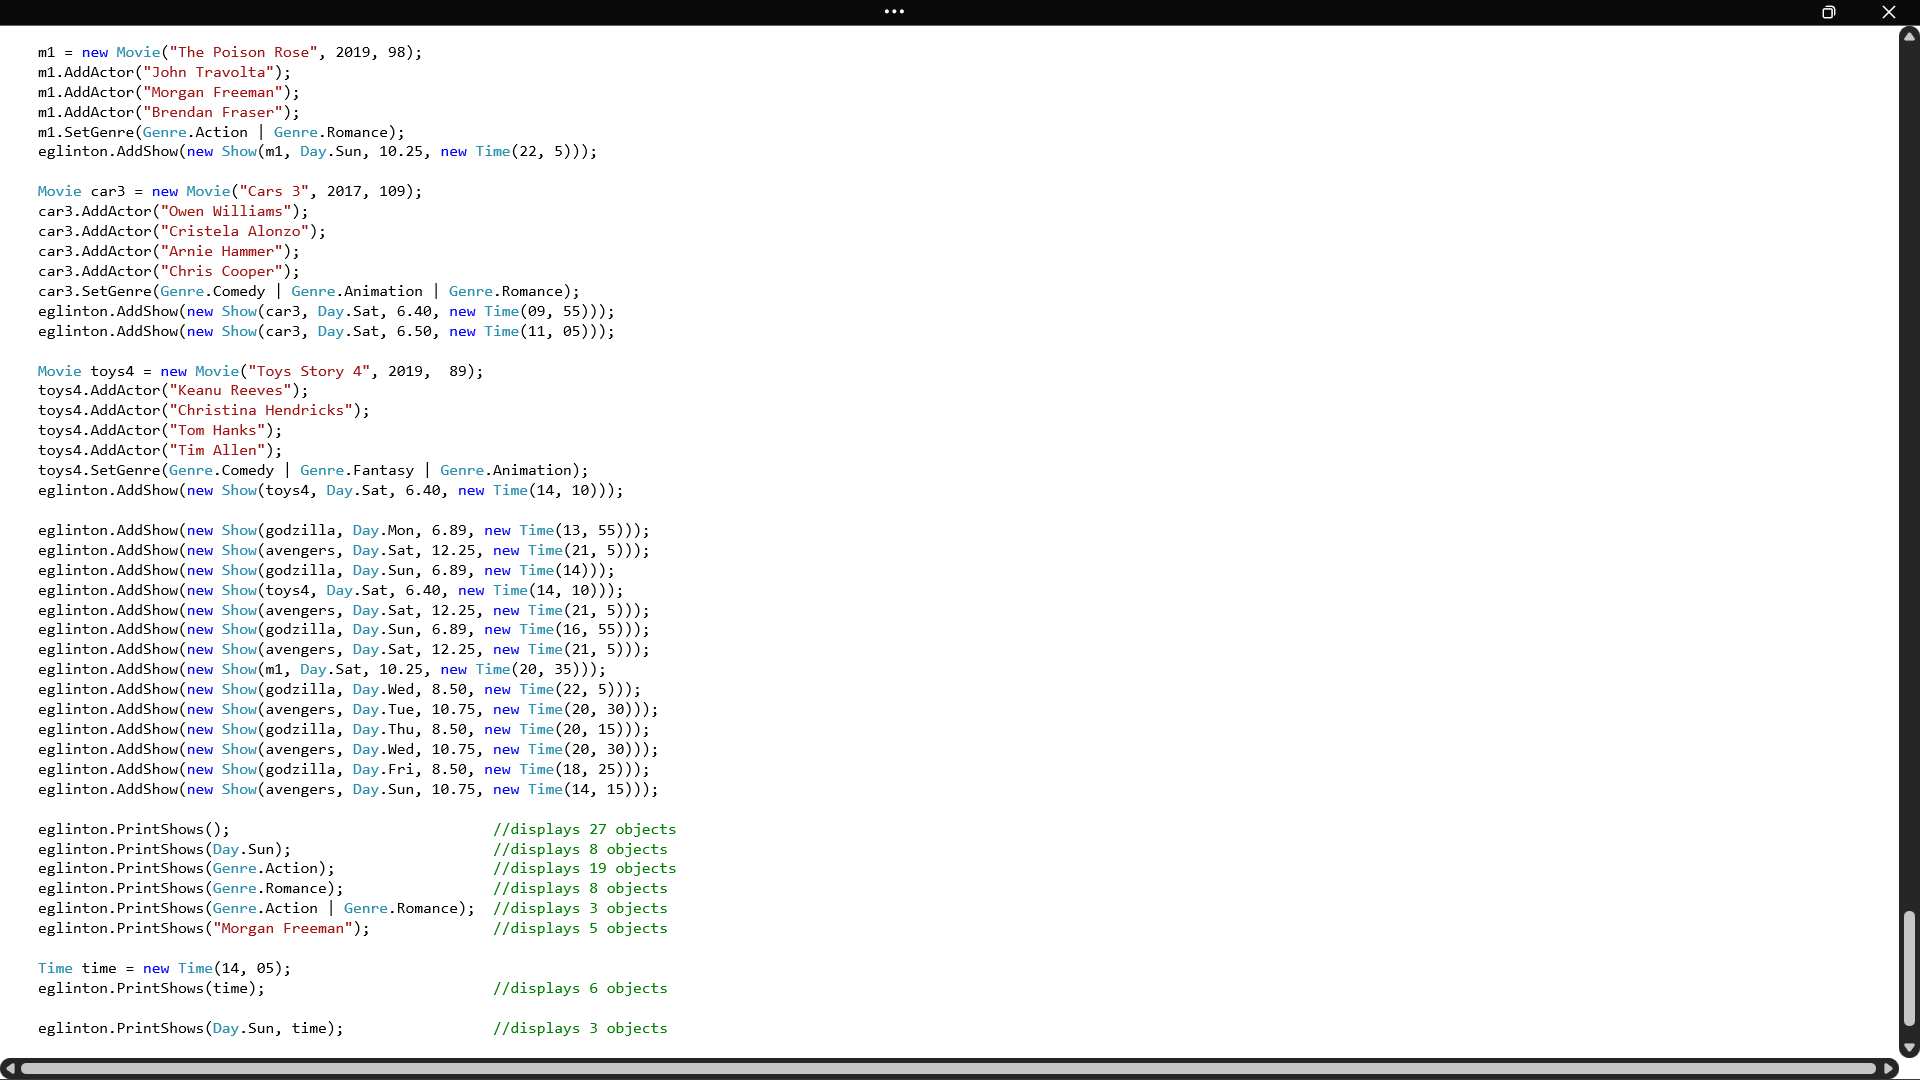The image size is (1920, 1080).
Task: Click the scroll up arrow
Action: [1909, 35]
